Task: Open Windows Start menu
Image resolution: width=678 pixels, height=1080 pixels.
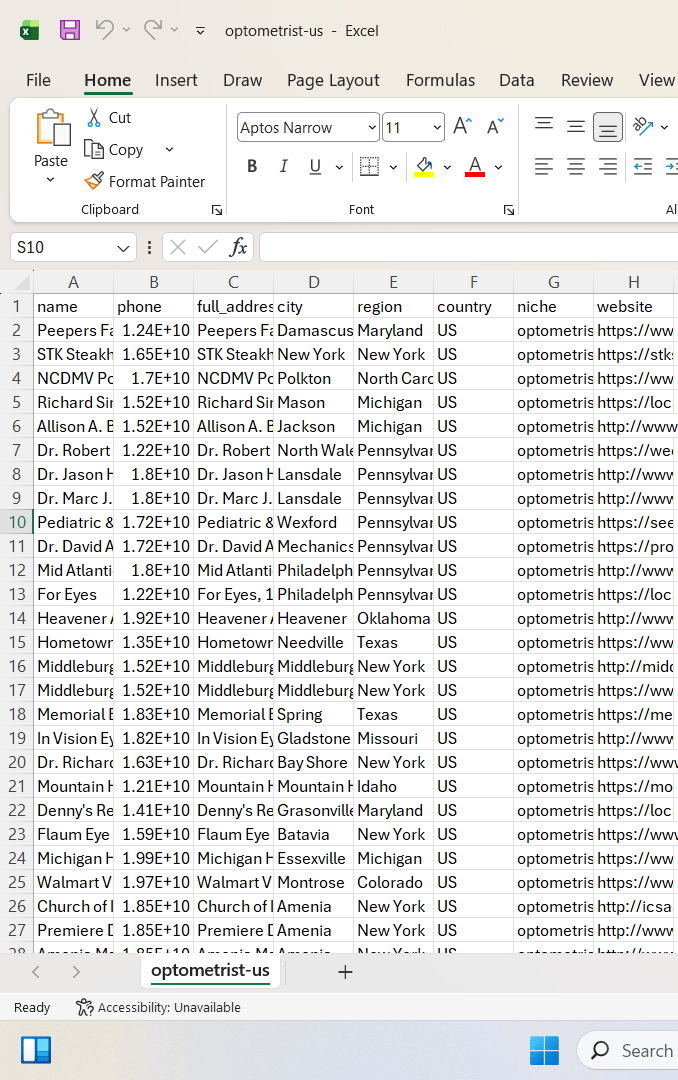Action: tap(544, 1050)
